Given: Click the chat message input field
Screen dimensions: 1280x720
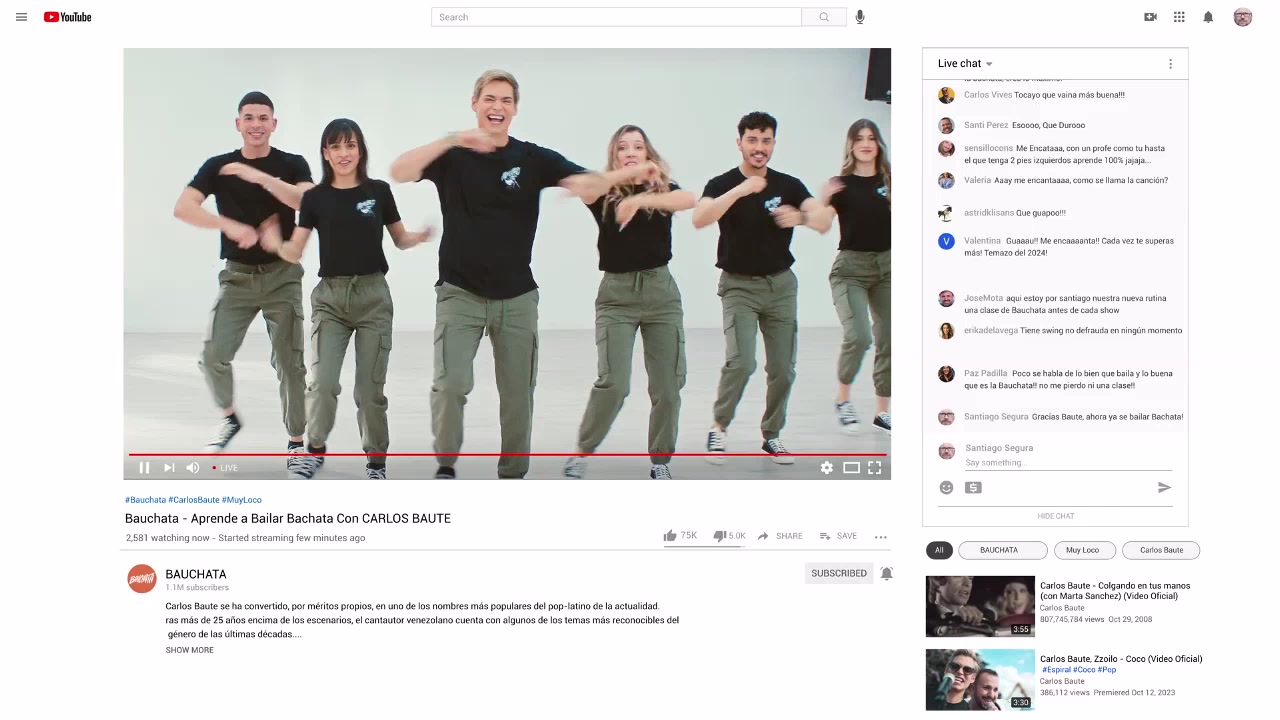Looking at the screenshot, I should [x=1068, y=463].
